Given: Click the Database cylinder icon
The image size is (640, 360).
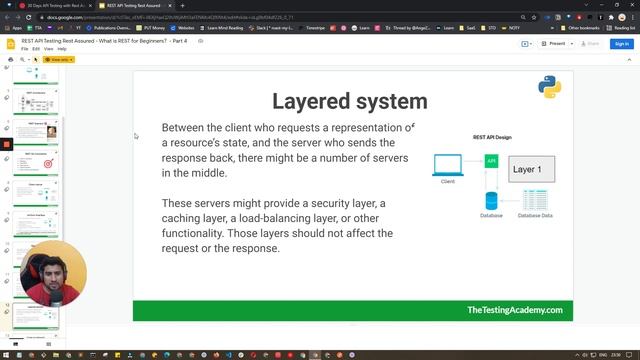Looking at the screenshot, I should pyautogui.click(x=491, y=201).
